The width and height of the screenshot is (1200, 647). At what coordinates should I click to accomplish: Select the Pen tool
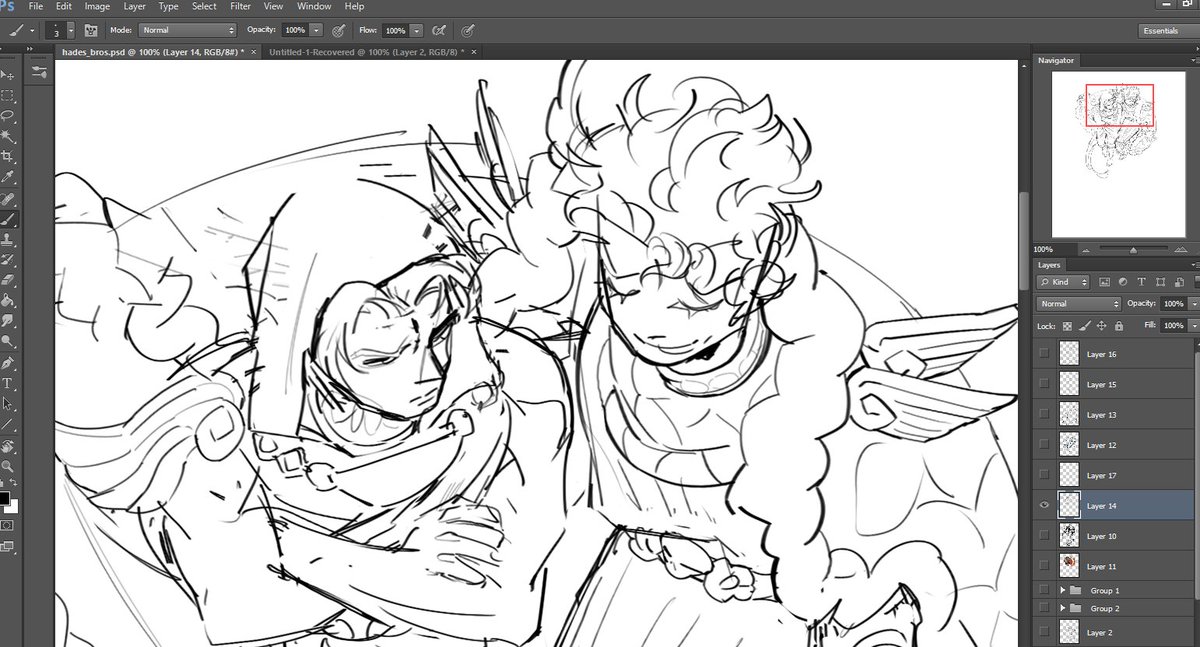tap(7, 363)
